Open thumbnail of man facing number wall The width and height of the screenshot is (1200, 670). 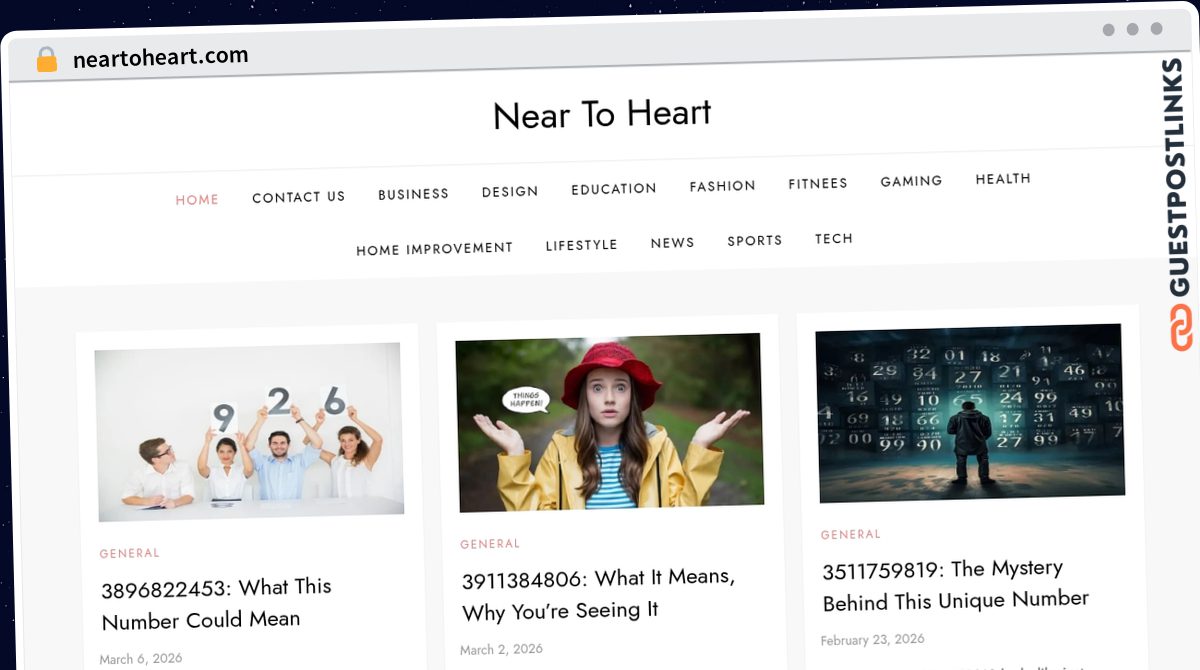(x=969, y=412)
